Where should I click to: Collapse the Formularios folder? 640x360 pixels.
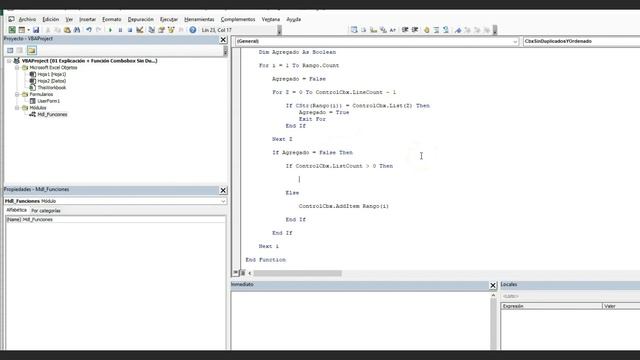click(17, 94)
